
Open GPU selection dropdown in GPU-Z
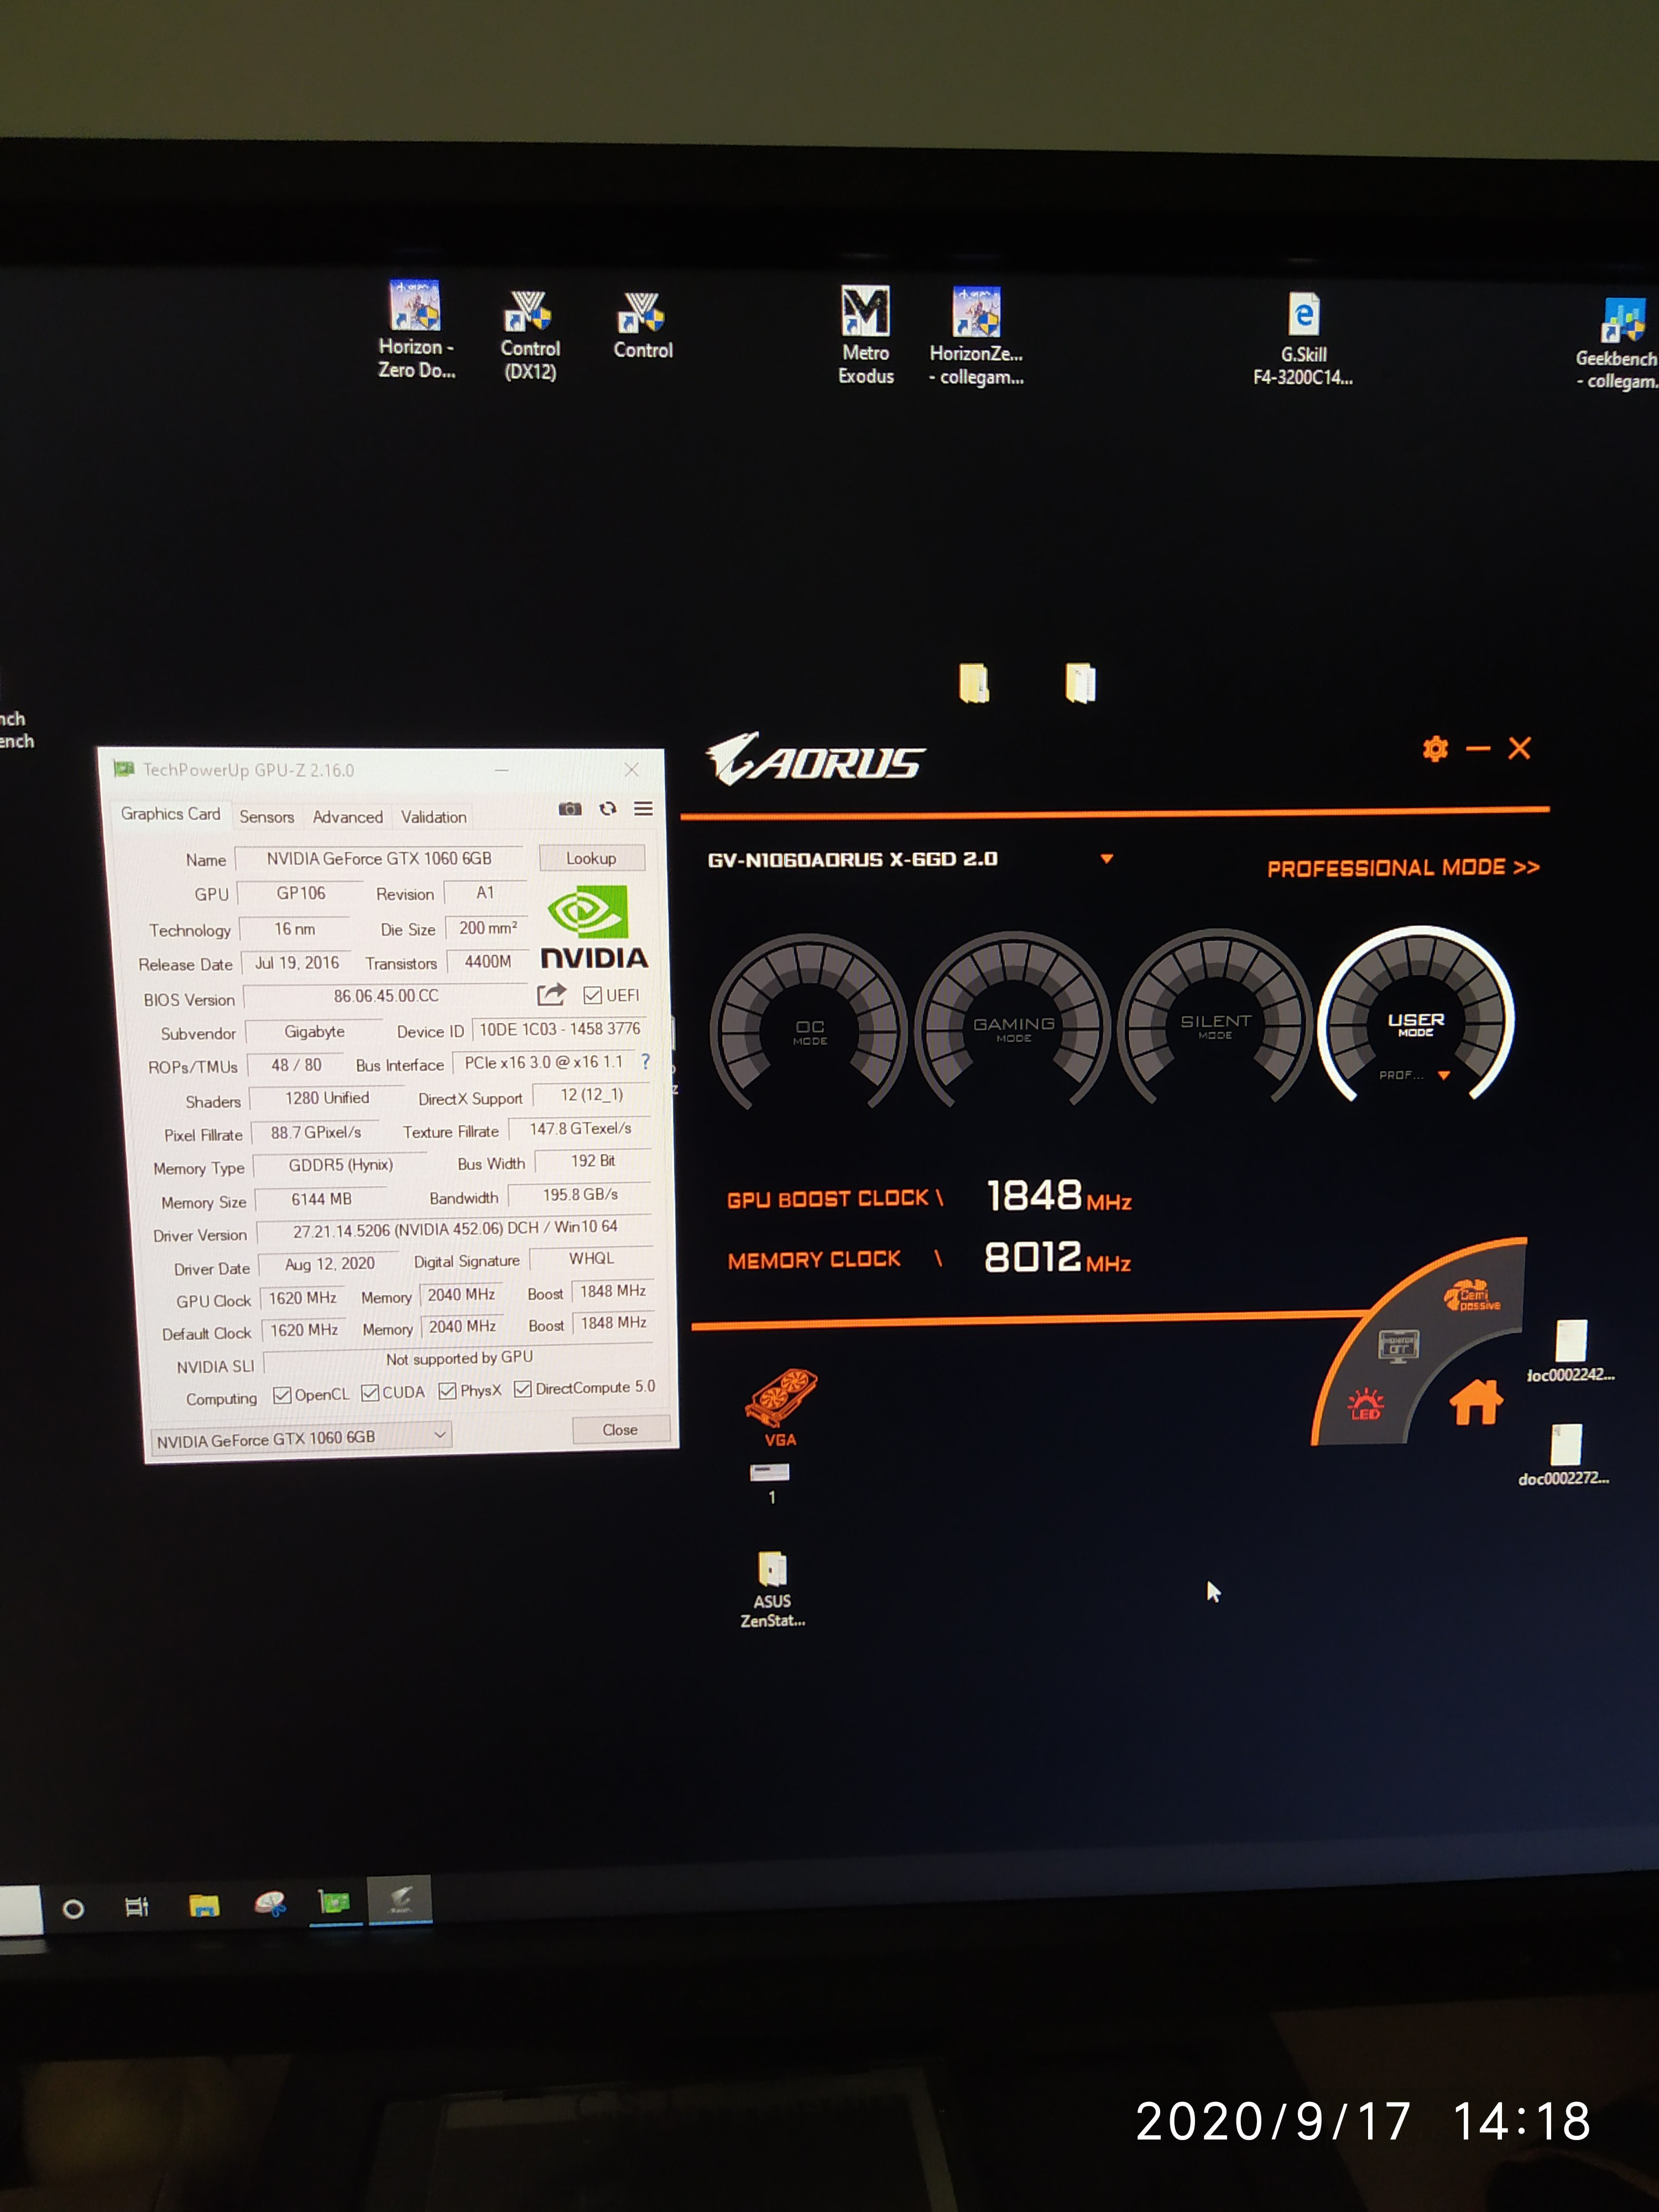pyautogui.click(x=301, y=1438)
